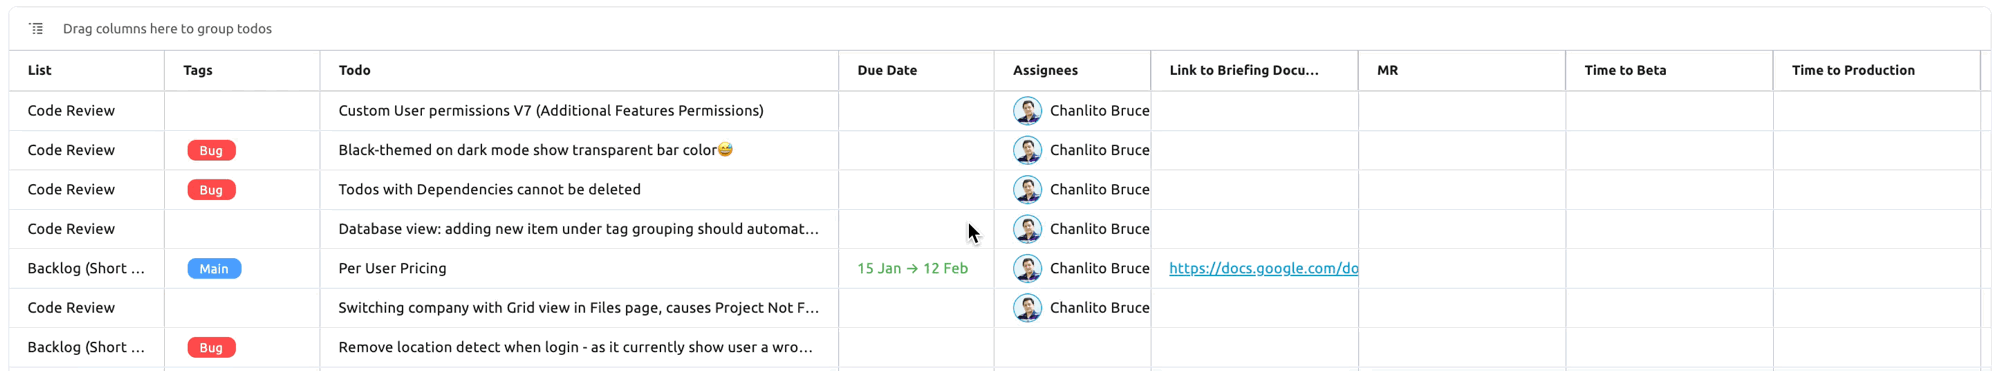
Task: Click the Bug tag on Todos with Dependencies row
Action: (211, 189)
